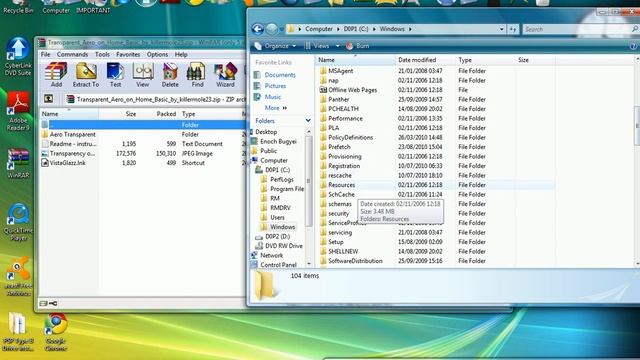
Task: Click WinRAR up-one-level folder button
Action: click(49, 99)
